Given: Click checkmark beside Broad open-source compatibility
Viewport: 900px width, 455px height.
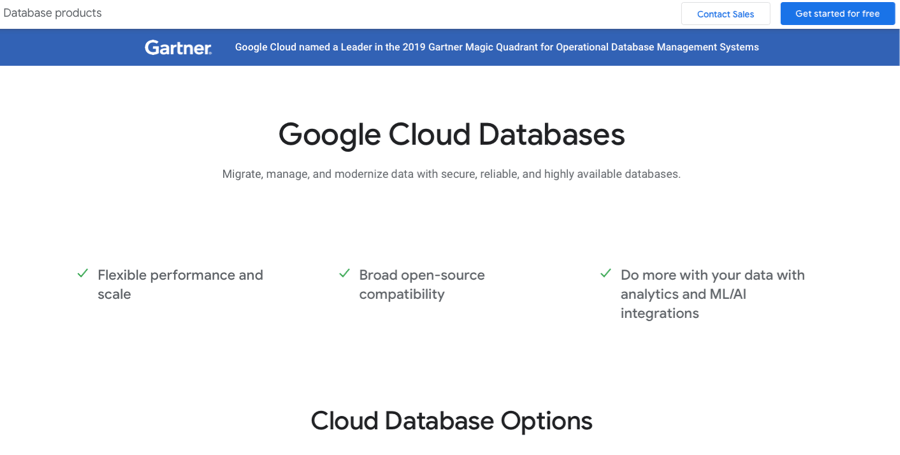Looking at the screenshot, I should click(344, 274).
